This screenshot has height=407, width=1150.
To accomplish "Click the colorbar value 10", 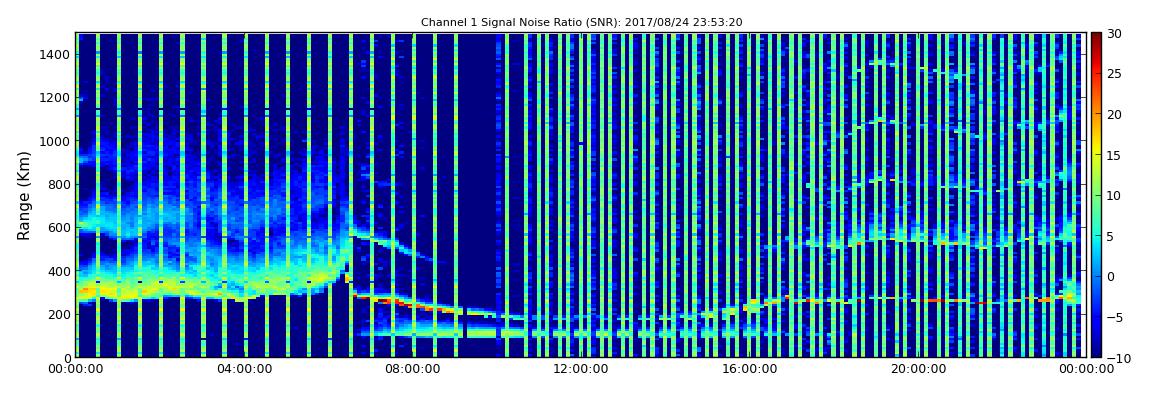I will click(1114, 196).
